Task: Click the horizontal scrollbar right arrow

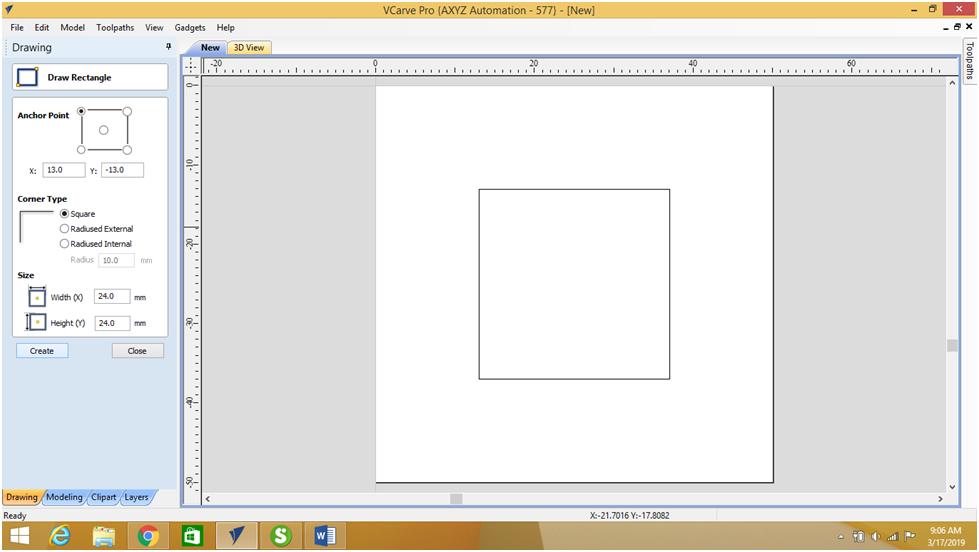Action: coord(940,499)
